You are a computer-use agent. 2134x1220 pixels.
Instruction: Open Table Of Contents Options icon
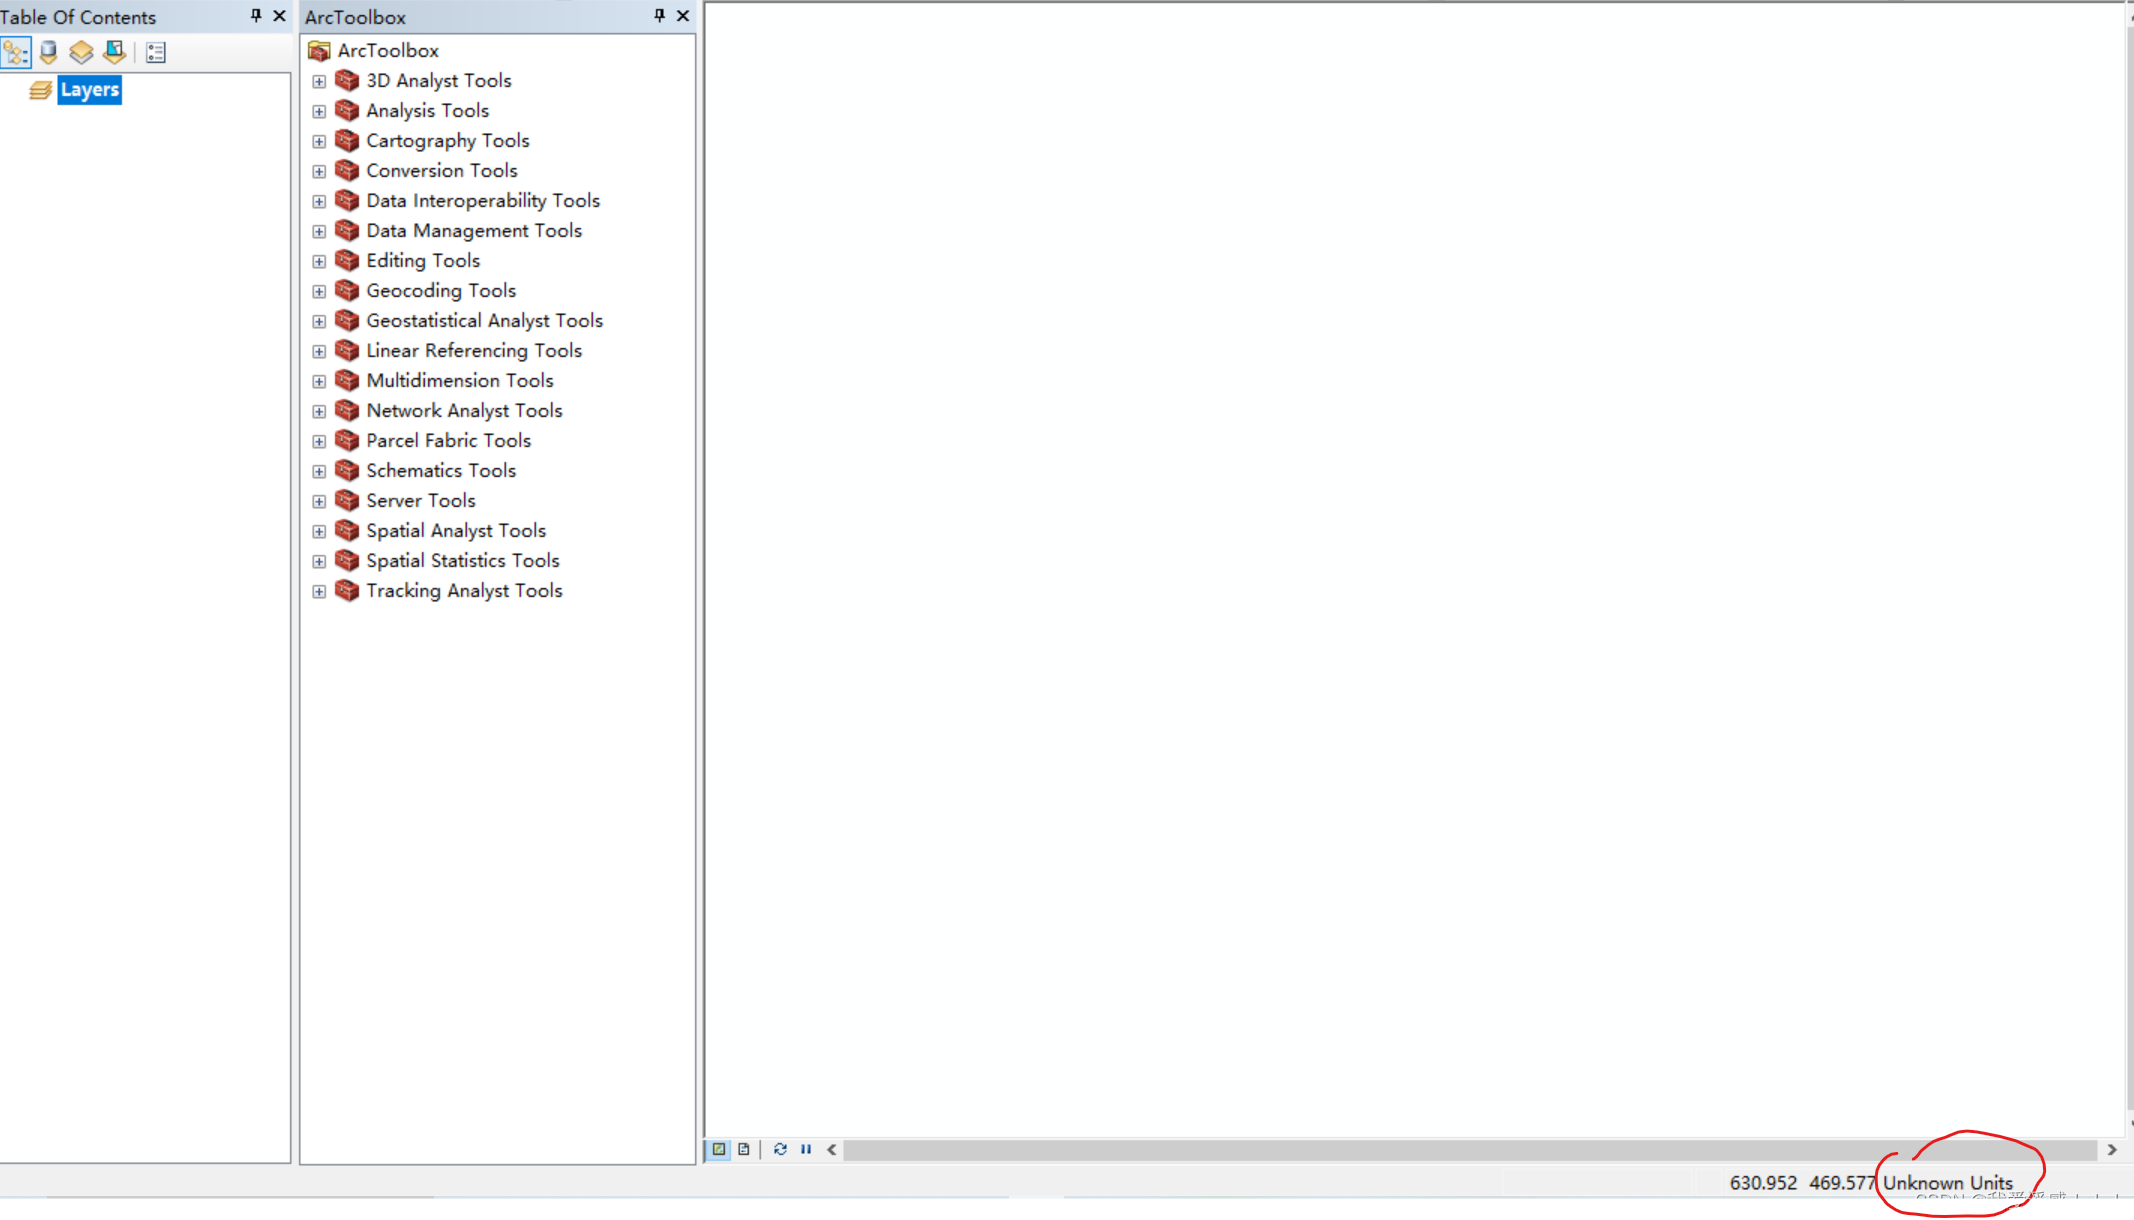(155, 52)
